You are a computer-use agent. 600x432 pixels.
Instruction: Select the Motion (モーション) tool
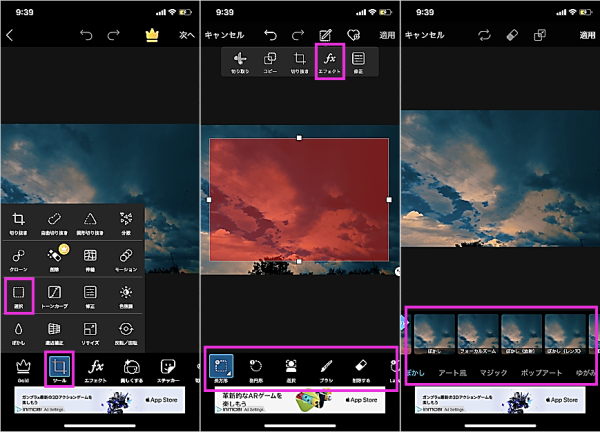[x=126, y=260]
